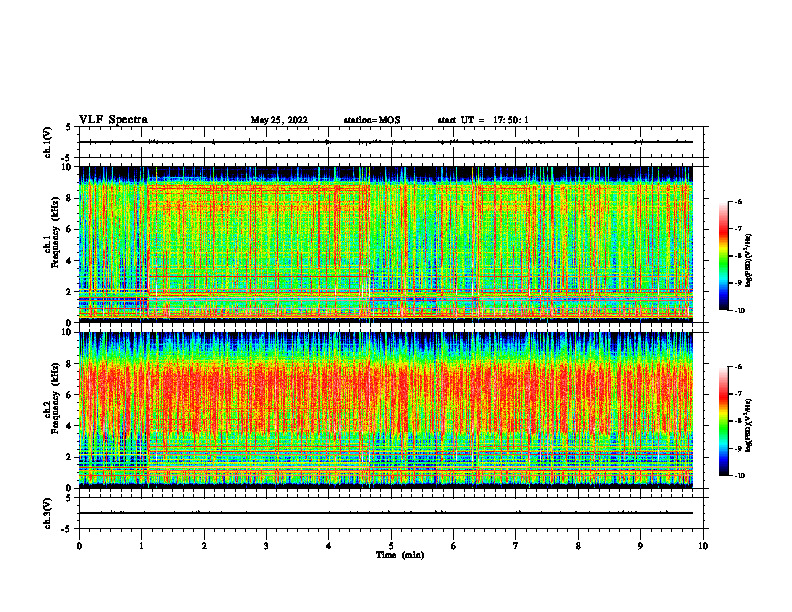This screenshot has height=612, width=792.
Task: Click the 'ch.1(V)' axis label
Action: click(x=47, y=142)
